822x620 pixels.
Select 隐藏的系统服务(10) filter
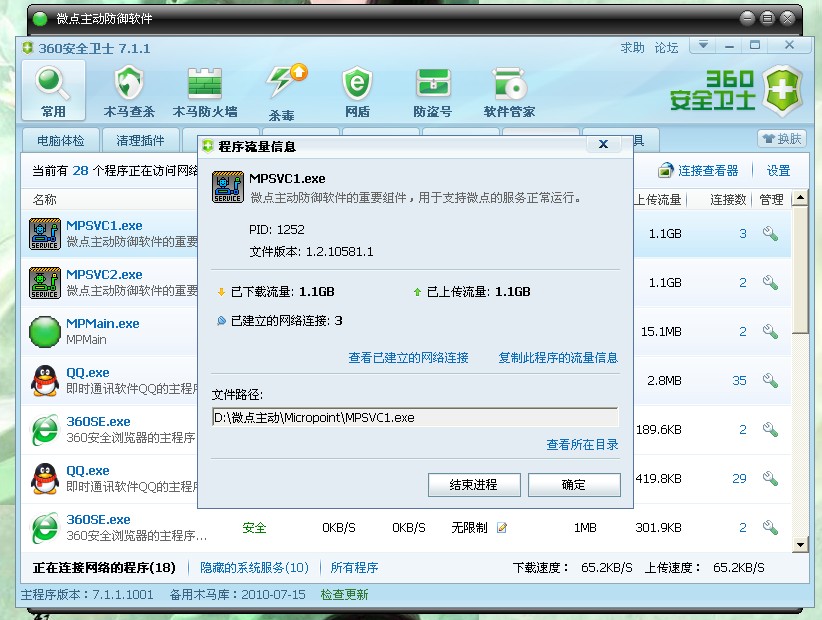(x=254, y=568)
